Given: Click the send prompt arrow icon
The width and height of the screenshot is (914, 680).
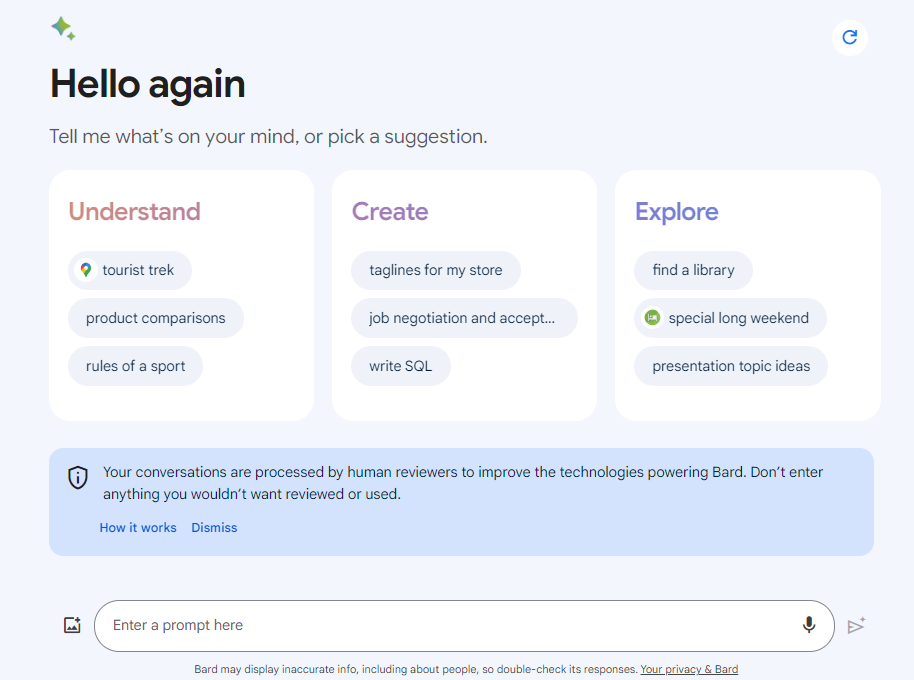Looking at the screenshot, I should [x=856, y=625].
